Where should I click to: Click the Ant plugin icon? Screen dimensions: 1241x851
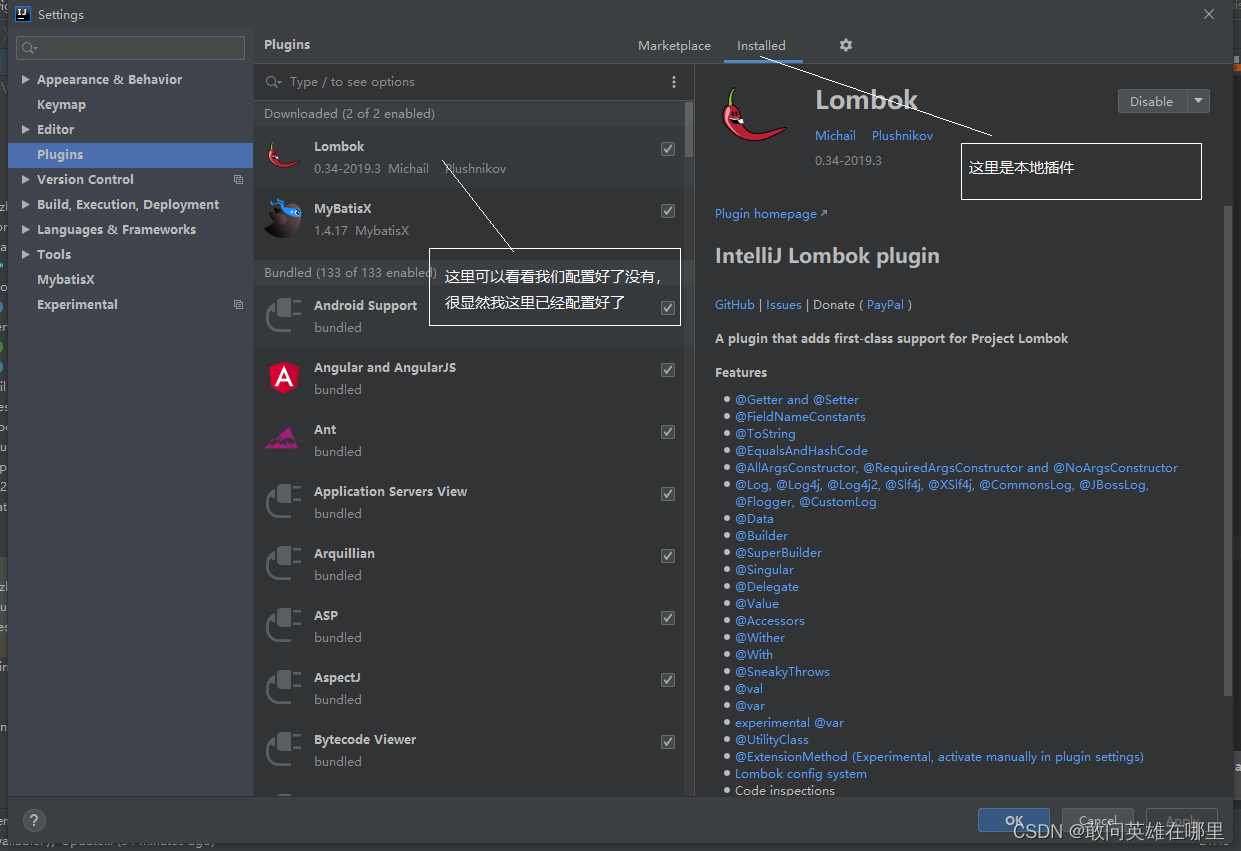pos(283,439)
